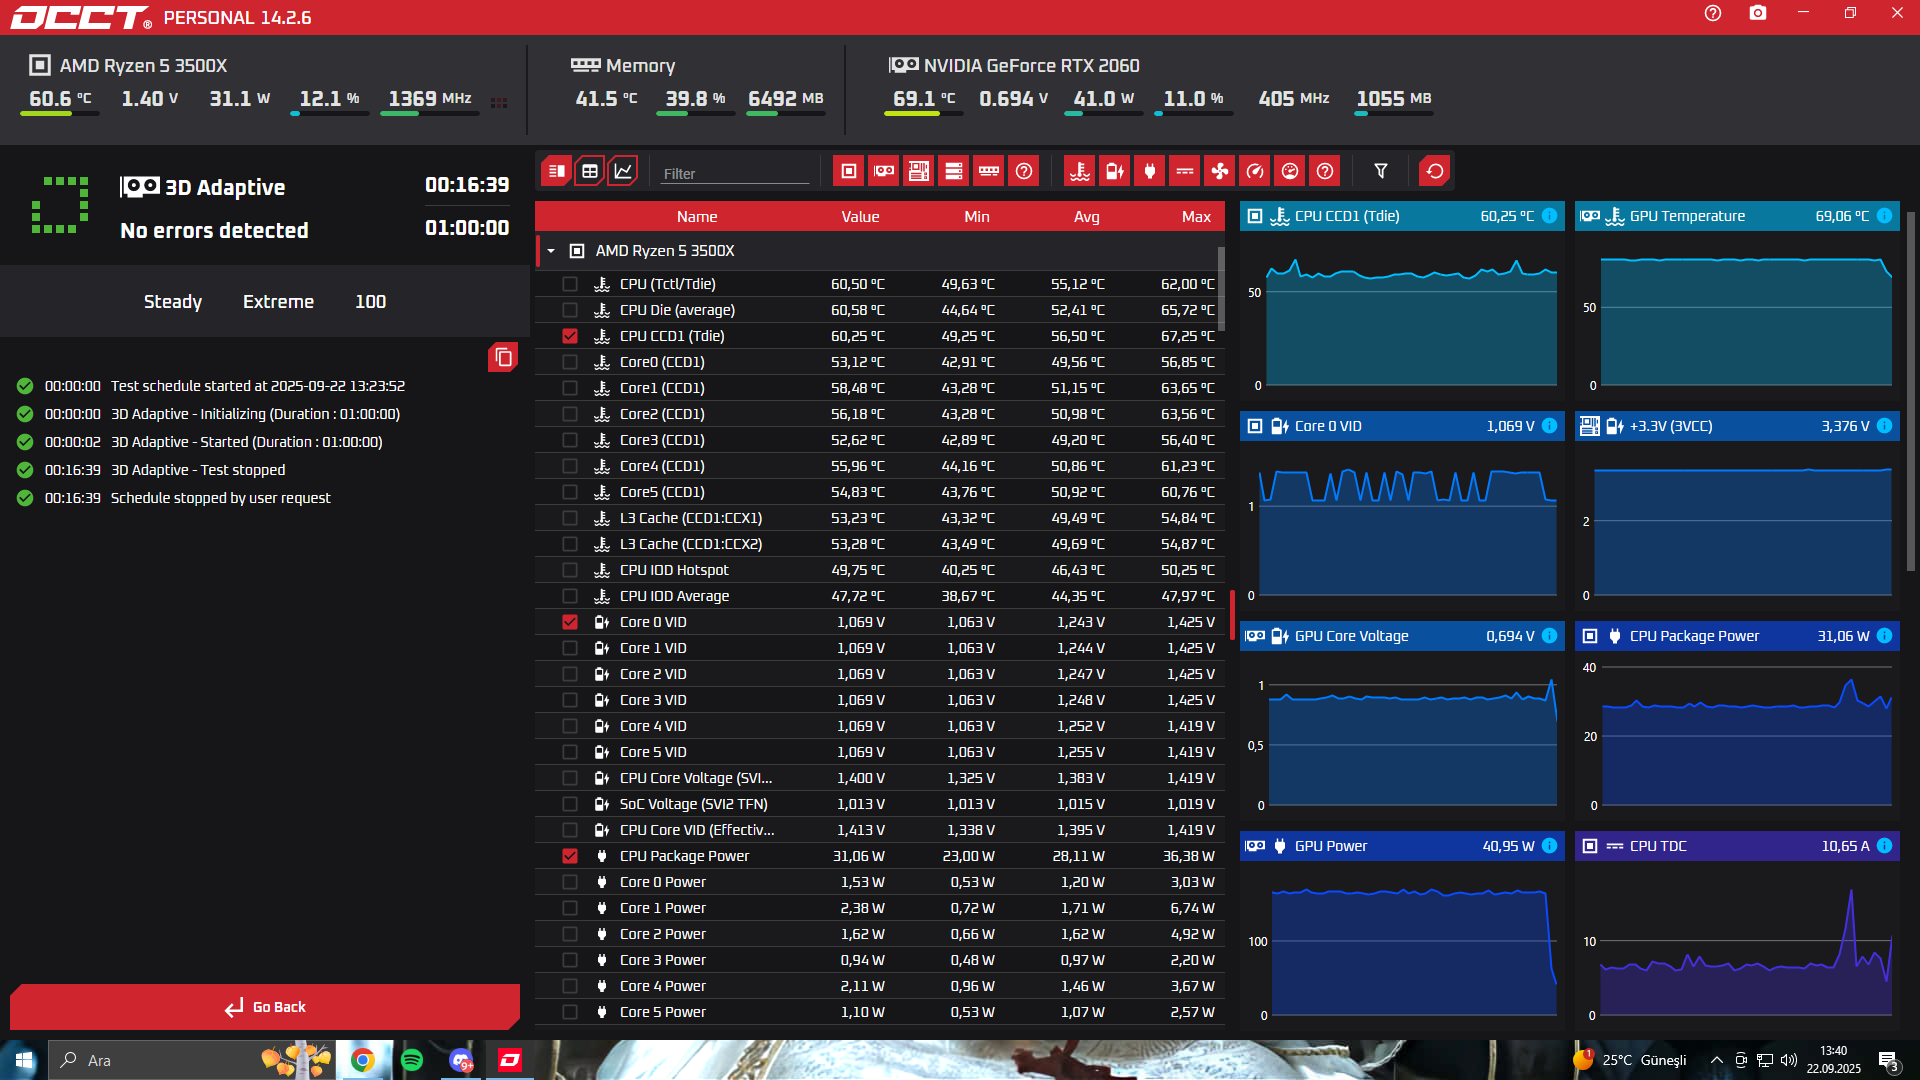Click the reset min/max values icon
This screenshot has width=1920, height=1080.
1434,171
